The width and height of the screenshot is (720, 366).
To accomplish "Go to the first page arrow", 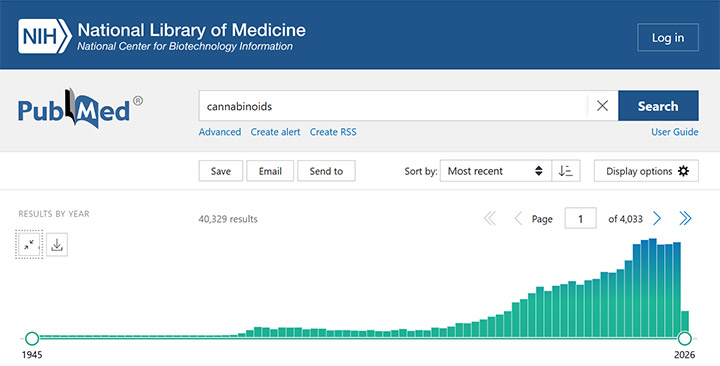I will (x=490, y=219).
